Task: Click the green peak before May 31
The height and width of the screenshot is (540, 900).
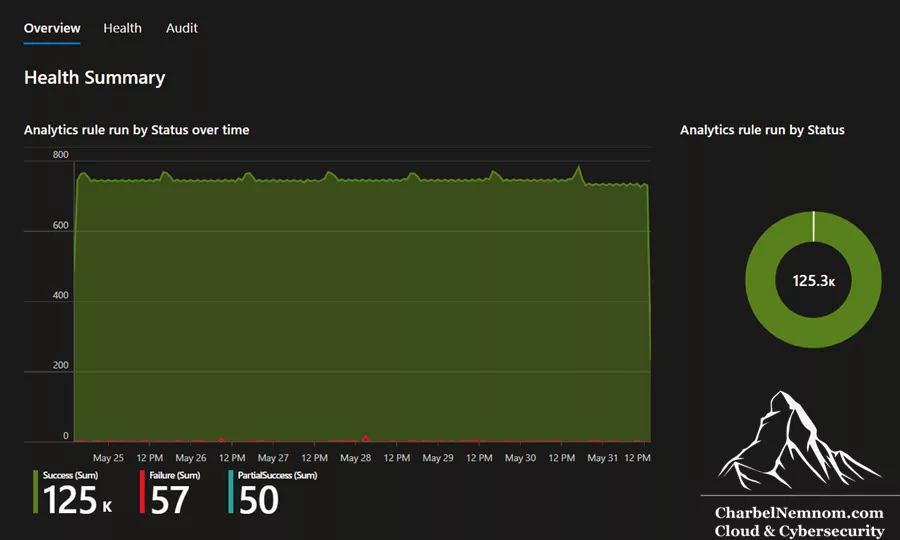Action: (579, 170)
